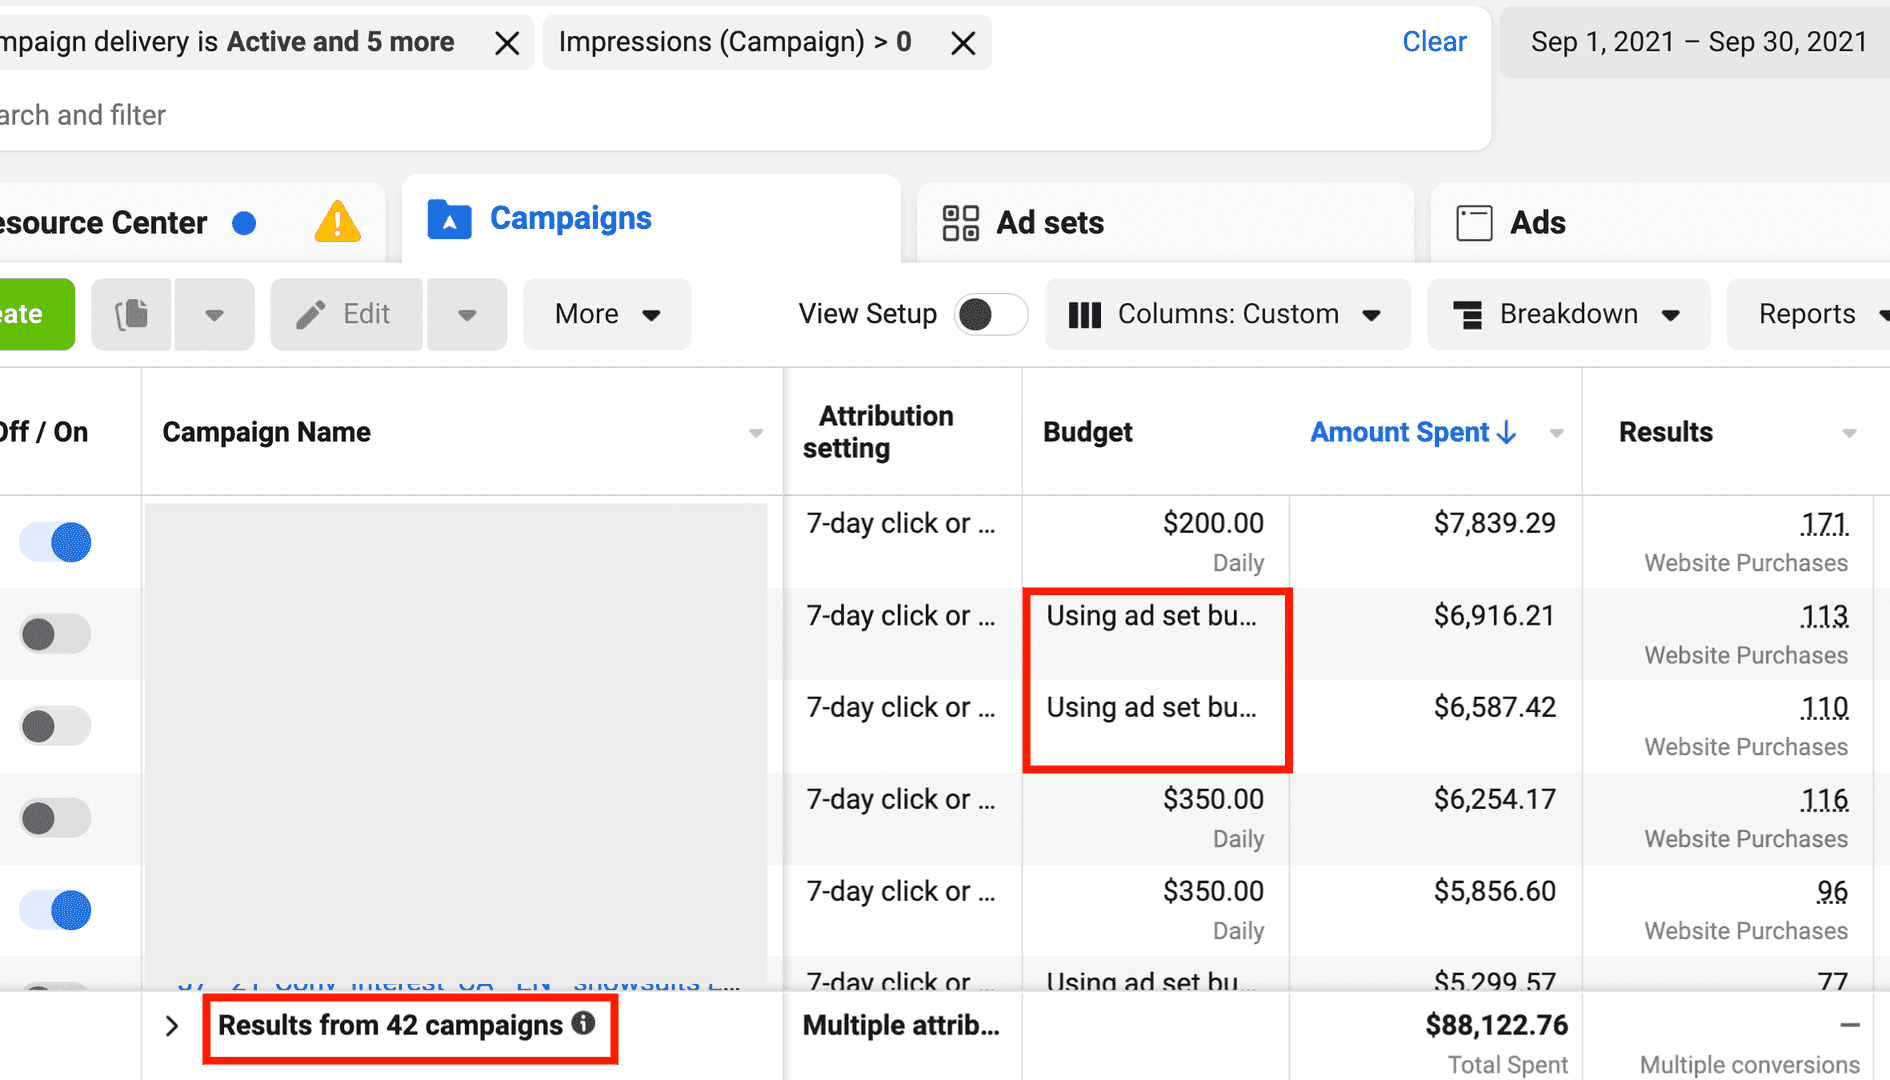Open the Reports menu
Image resolution: width=1890 pixels, height=1080 pixels.
click(1807, 314)
